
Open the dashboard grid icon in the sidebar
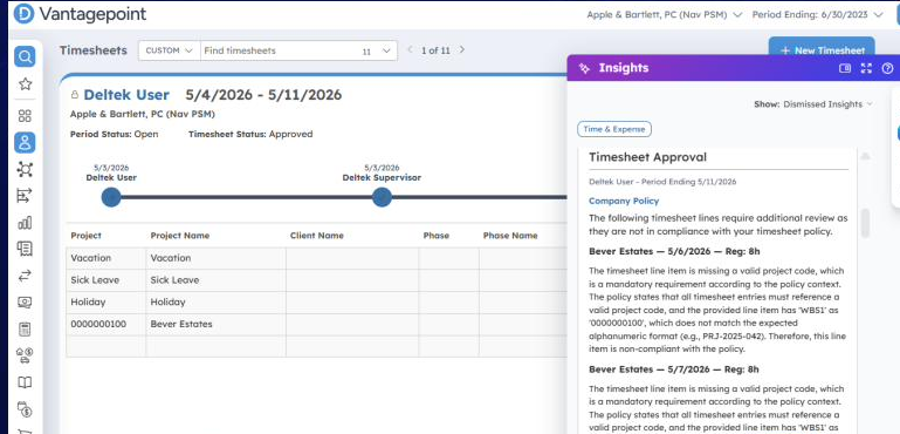pyautogui.click(x=25, y=116)
